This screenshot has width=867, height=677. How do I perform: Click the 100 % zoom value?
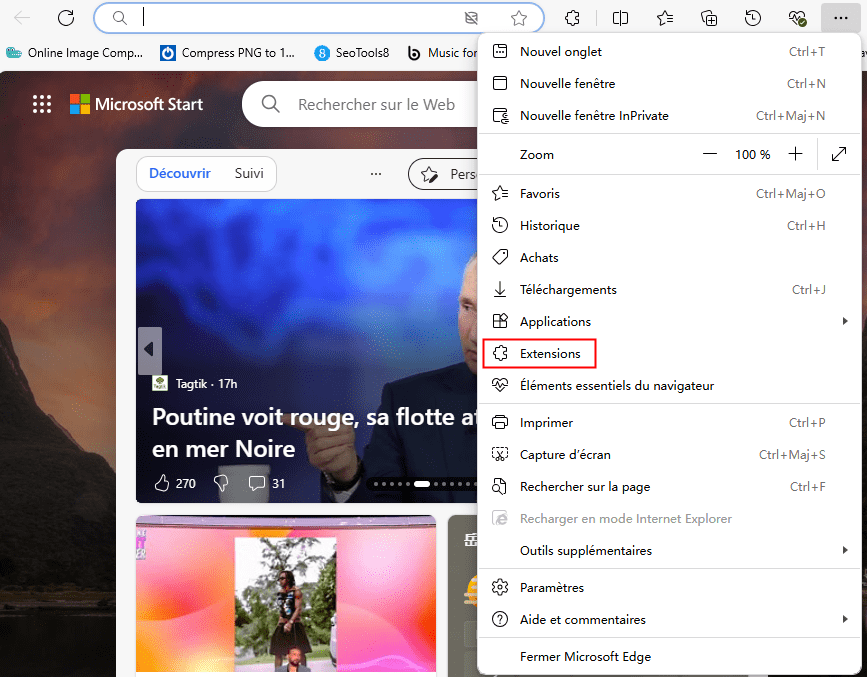752,155
